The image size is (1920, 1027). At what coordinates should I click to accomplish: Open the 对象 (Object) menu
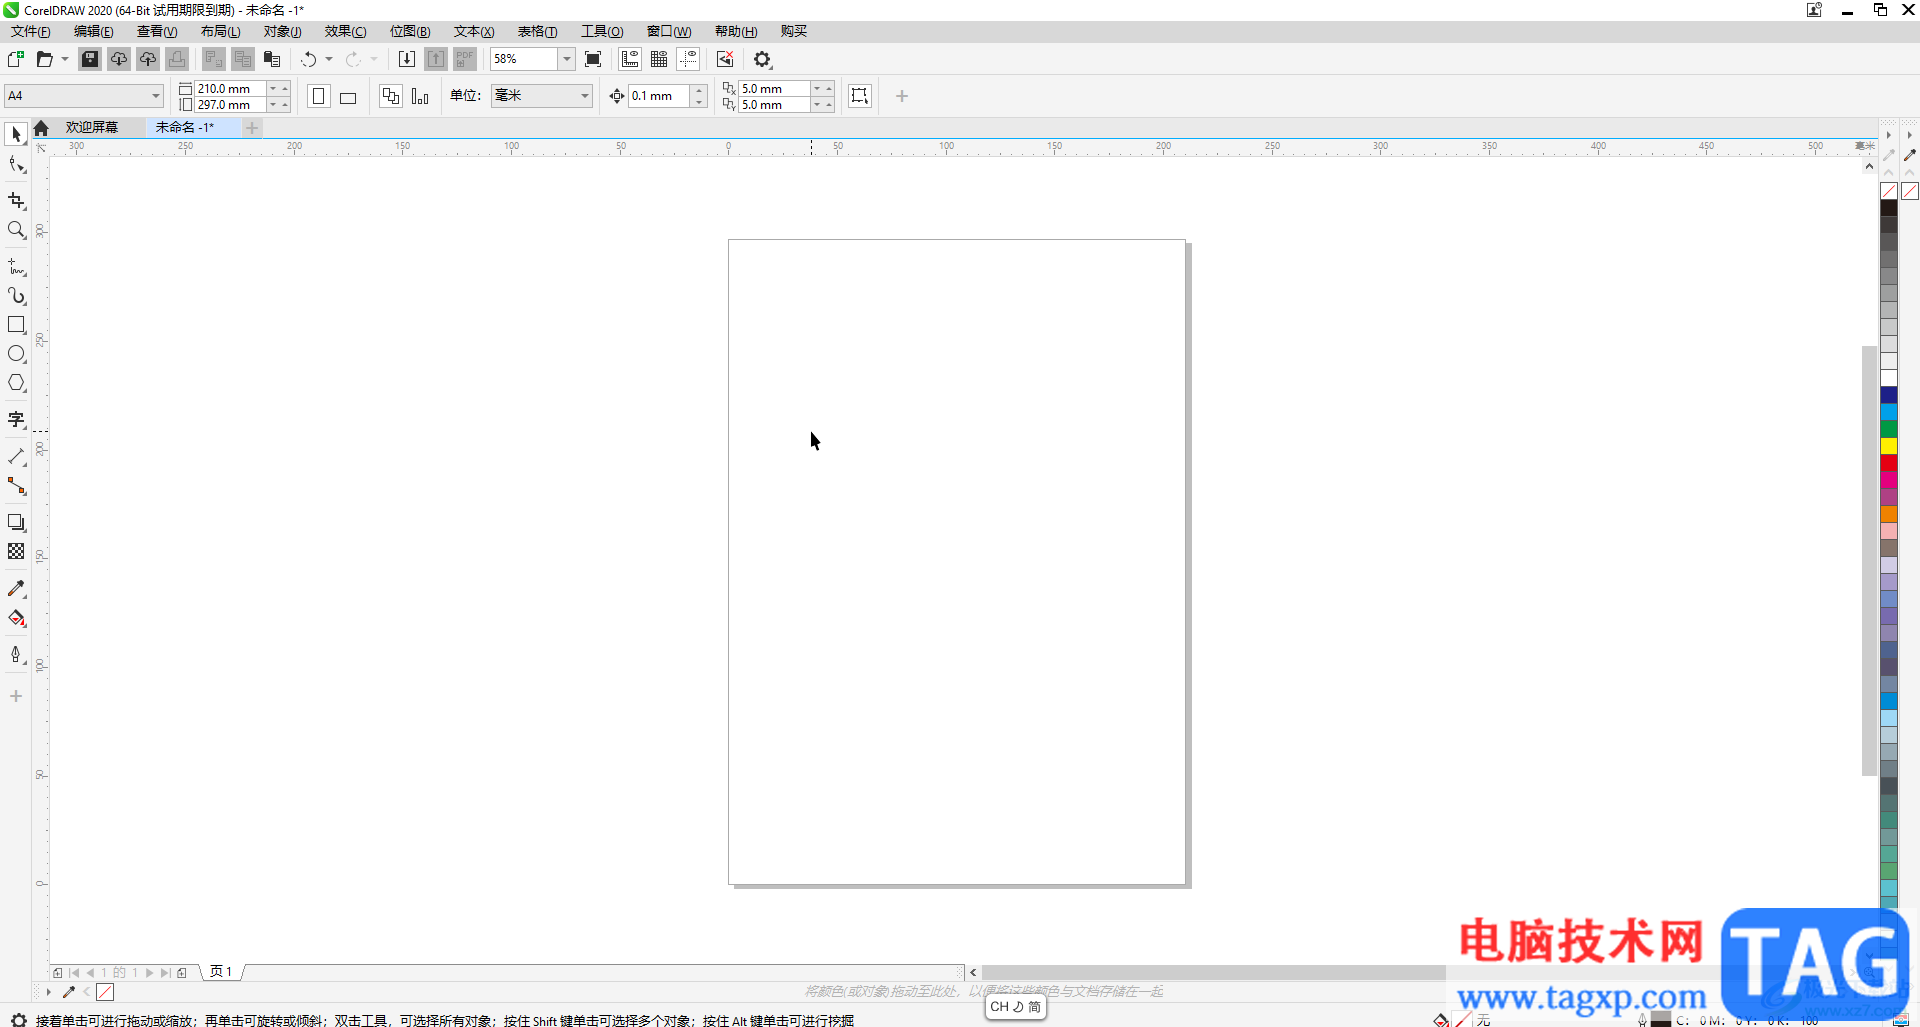283,31
